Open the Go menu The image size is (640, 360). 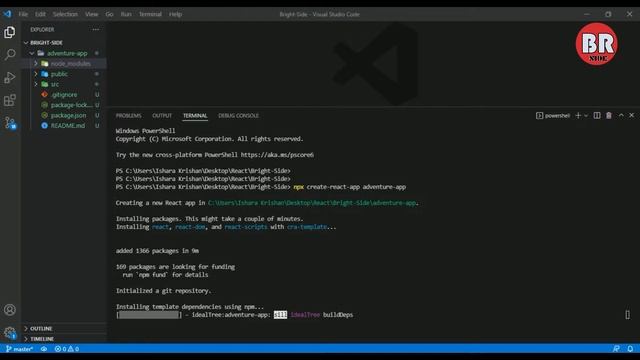(x=109, y=14)
